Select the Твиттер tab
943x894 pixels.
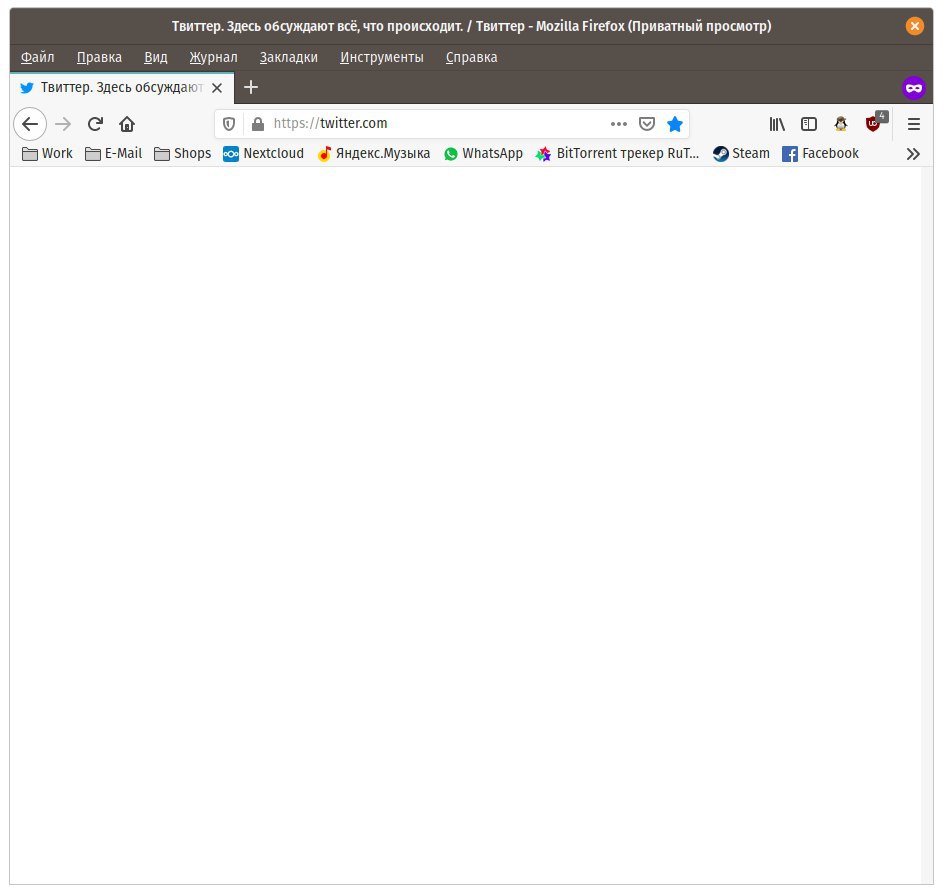coord(121,88)
